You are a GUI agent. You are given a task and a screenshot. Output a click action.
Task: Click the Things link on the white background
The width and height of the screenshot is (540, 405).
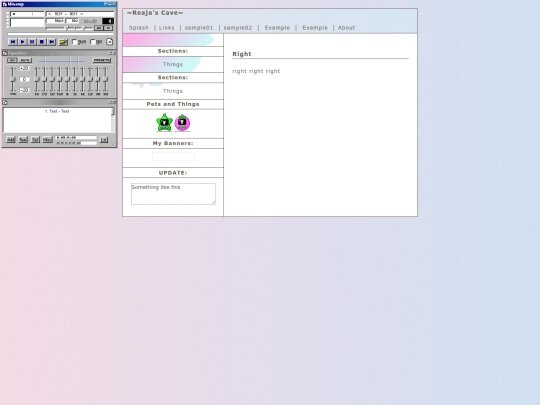[x=173, y=91]
